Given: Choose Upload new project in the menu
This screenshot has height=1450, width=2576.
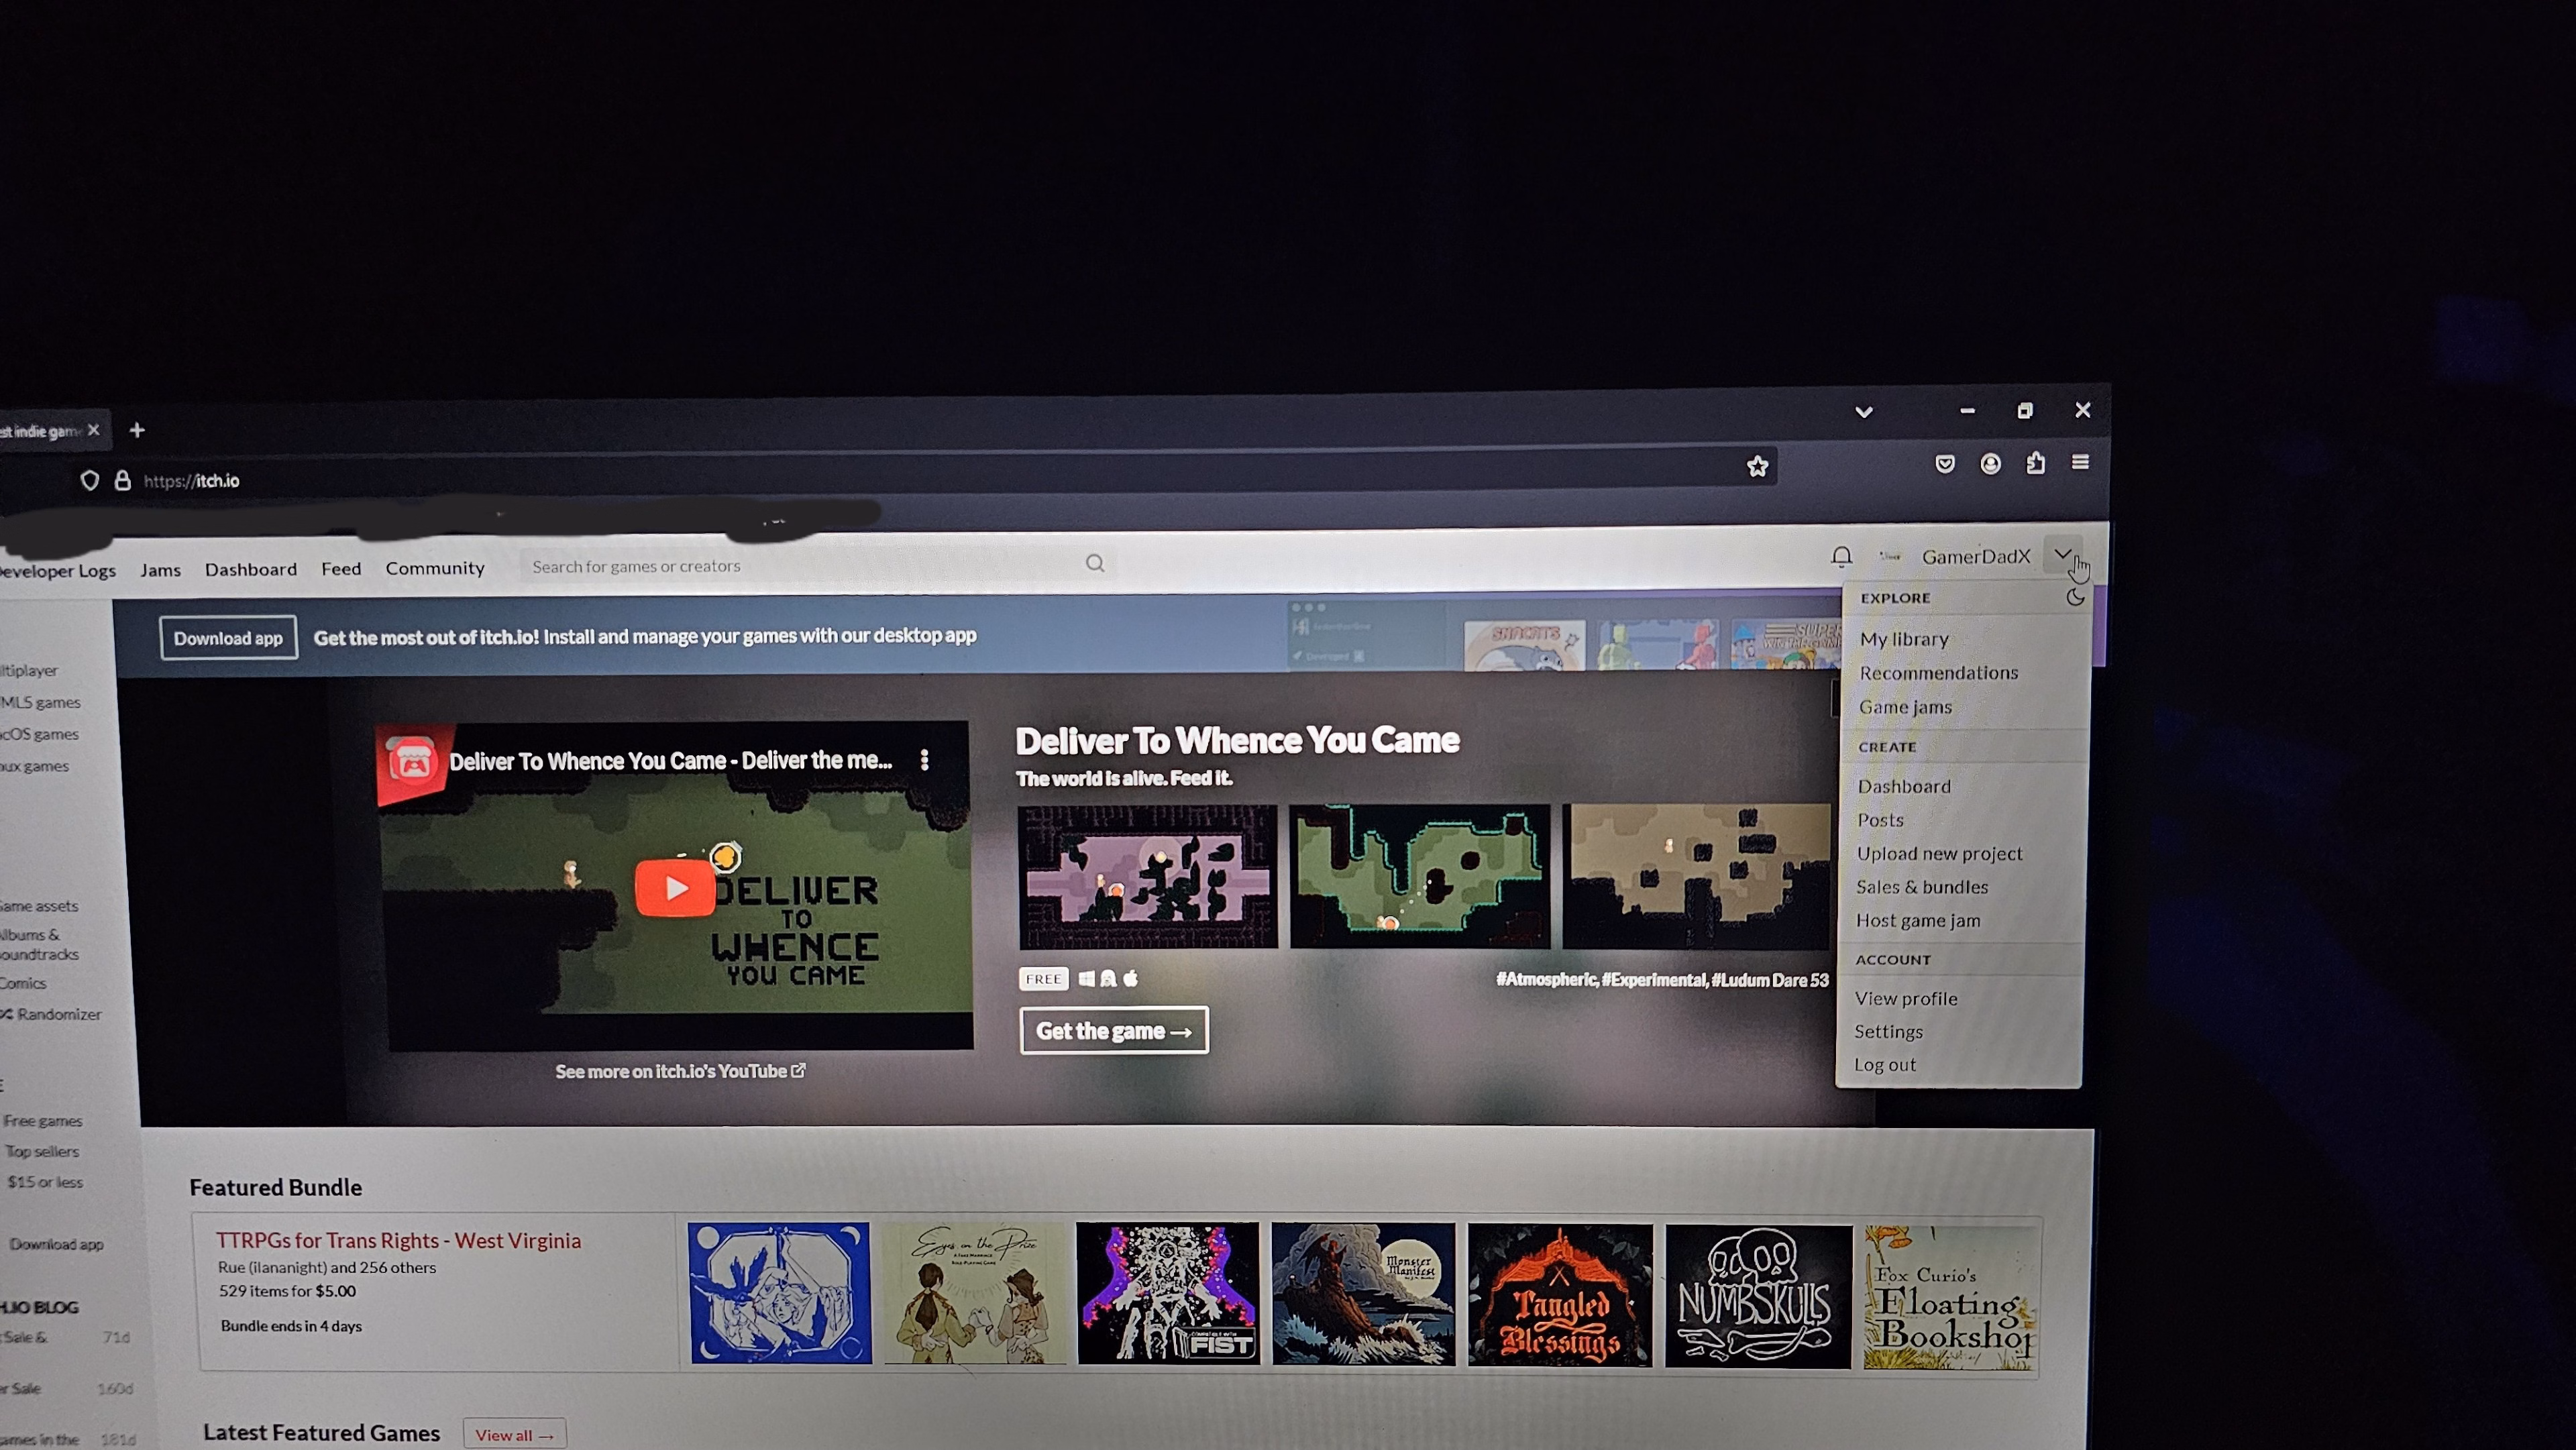Looking at the screenshot, I should [x=1939, y=853].
